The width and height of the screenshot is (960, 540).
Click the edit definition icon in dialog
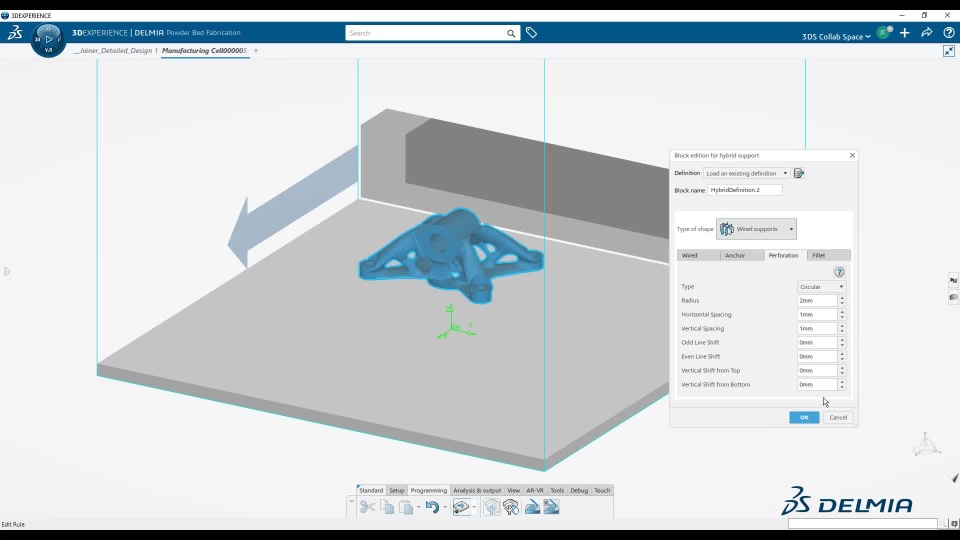pyautogui.click(x=799, y=173)
